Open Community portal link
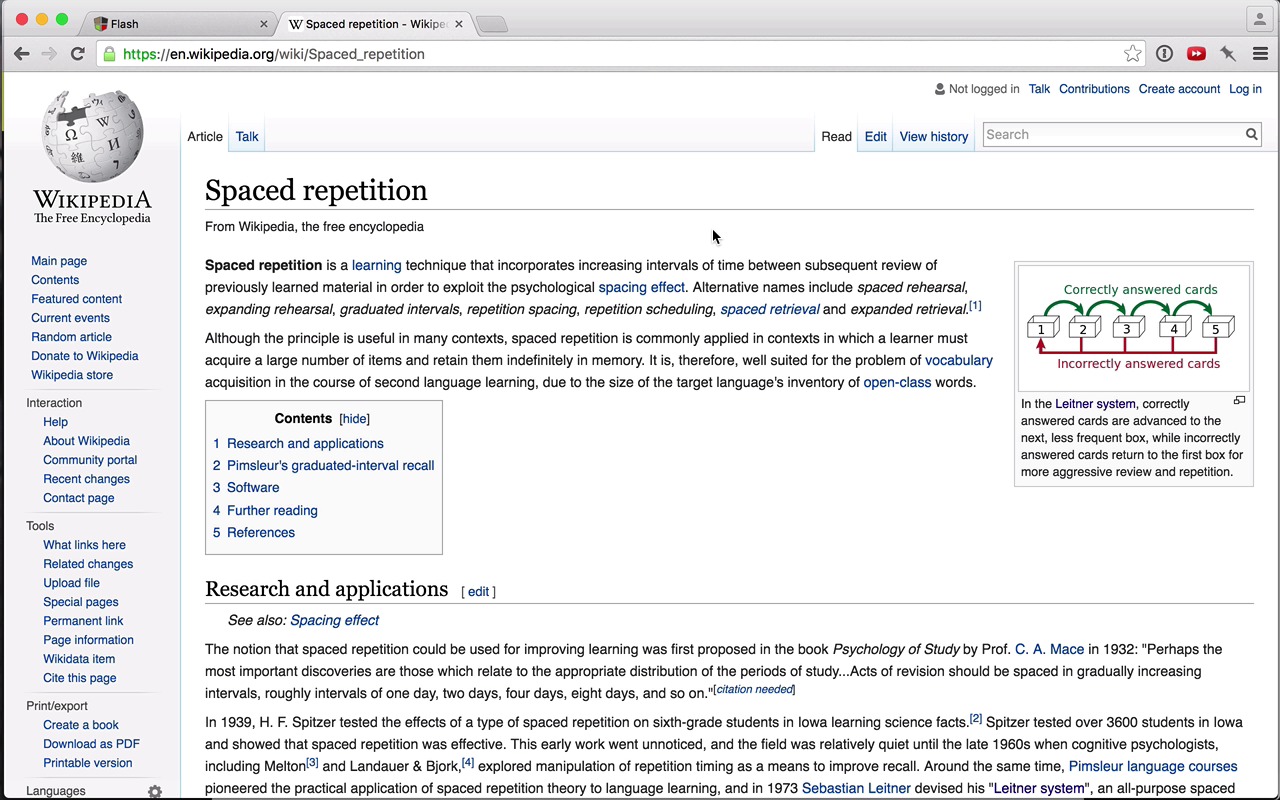1280x800 pixels. [x=90, y=460]
